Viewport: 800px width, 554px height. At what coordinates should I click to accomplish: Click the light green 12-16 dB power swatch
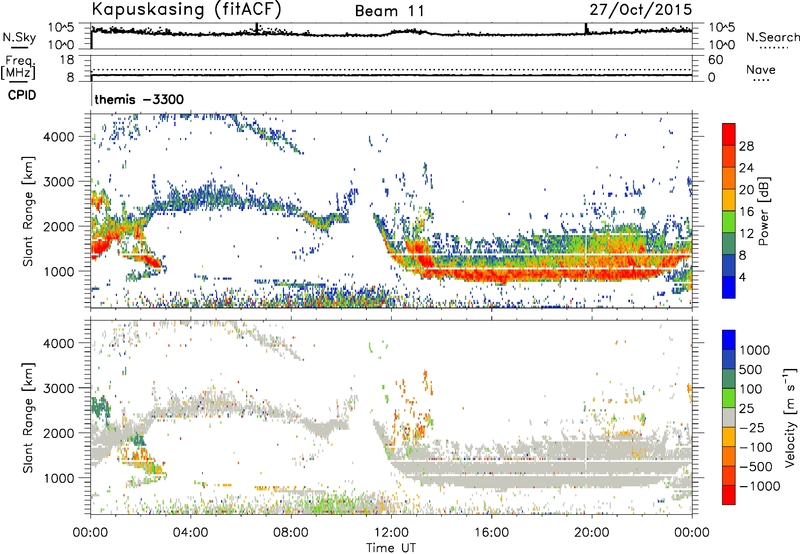729,221
